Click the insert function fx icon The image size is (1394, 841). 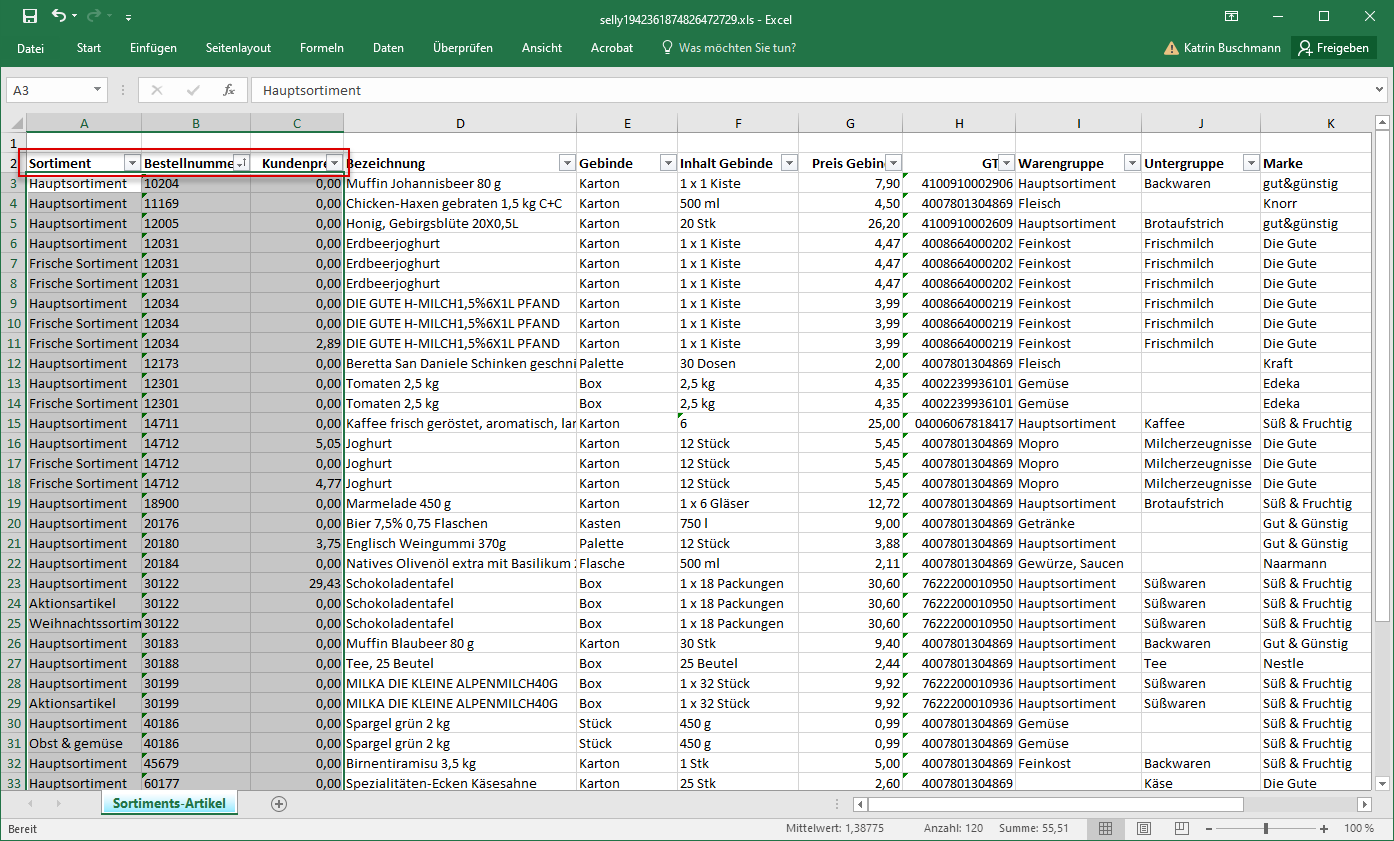pyautogui.click(x=229, y=90)
